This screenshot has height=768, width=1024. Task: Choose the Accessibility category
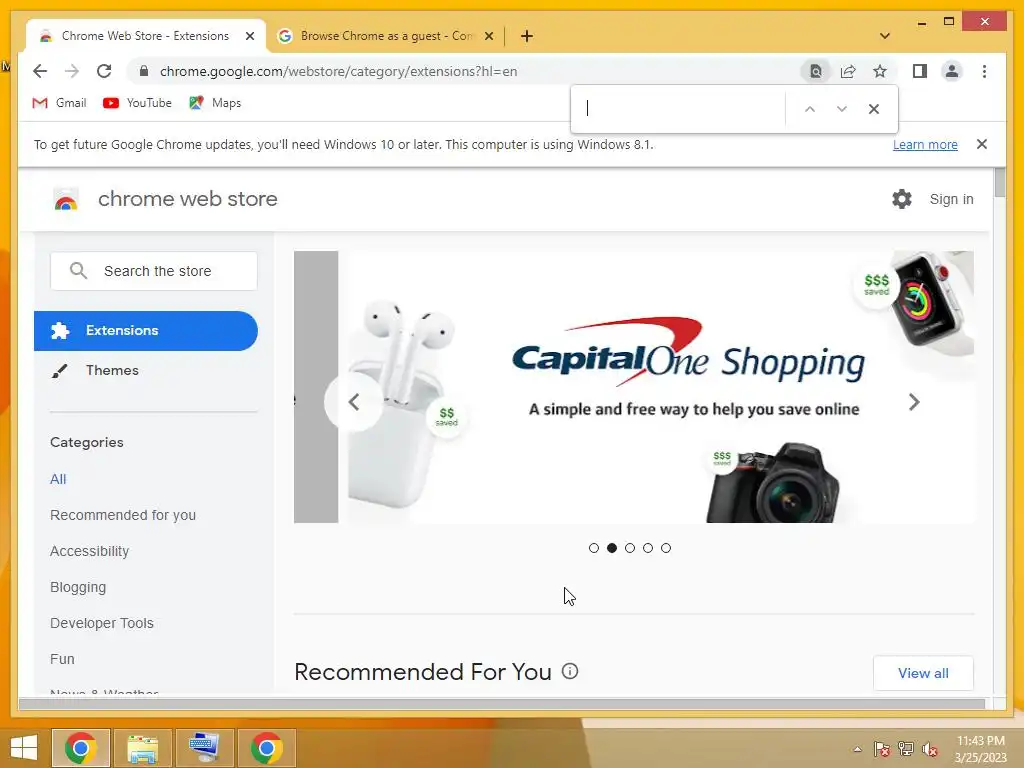pos(89,551)
